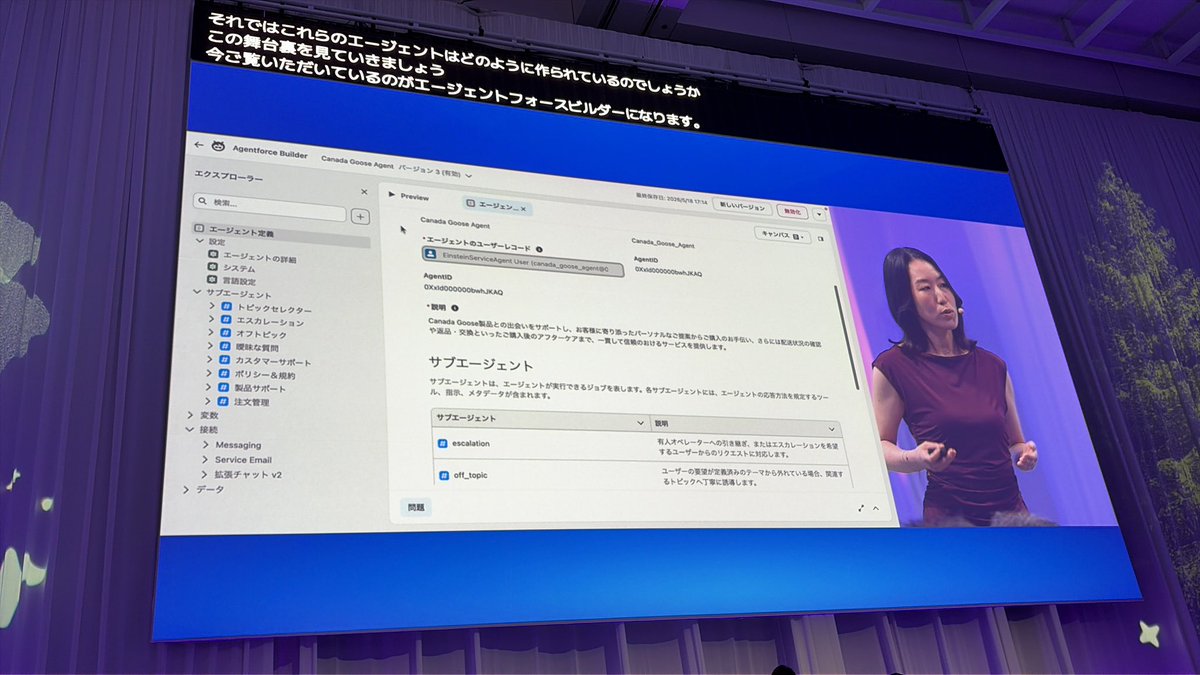The image size is (1200, 675).
Task: Select the エージェント定義 tree row
Action: click(x=281, y=234)
